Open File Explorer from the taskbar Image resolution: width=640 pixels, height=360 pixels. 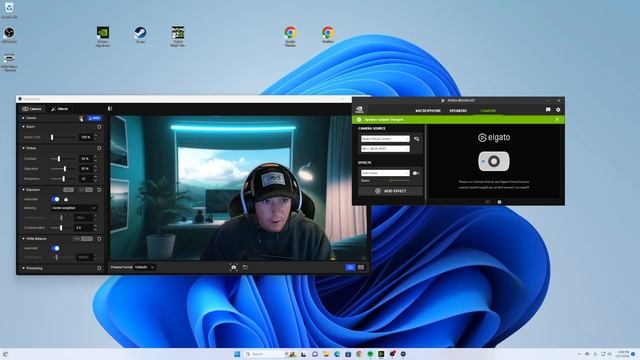[326, 354]
